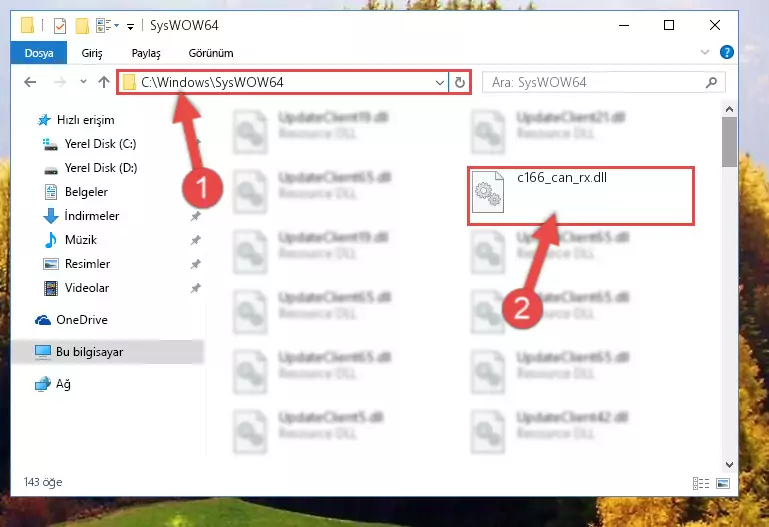Expand the ribbon with the chevron
The height and width of the screenshot is (527, 769).
click(705, 52)
